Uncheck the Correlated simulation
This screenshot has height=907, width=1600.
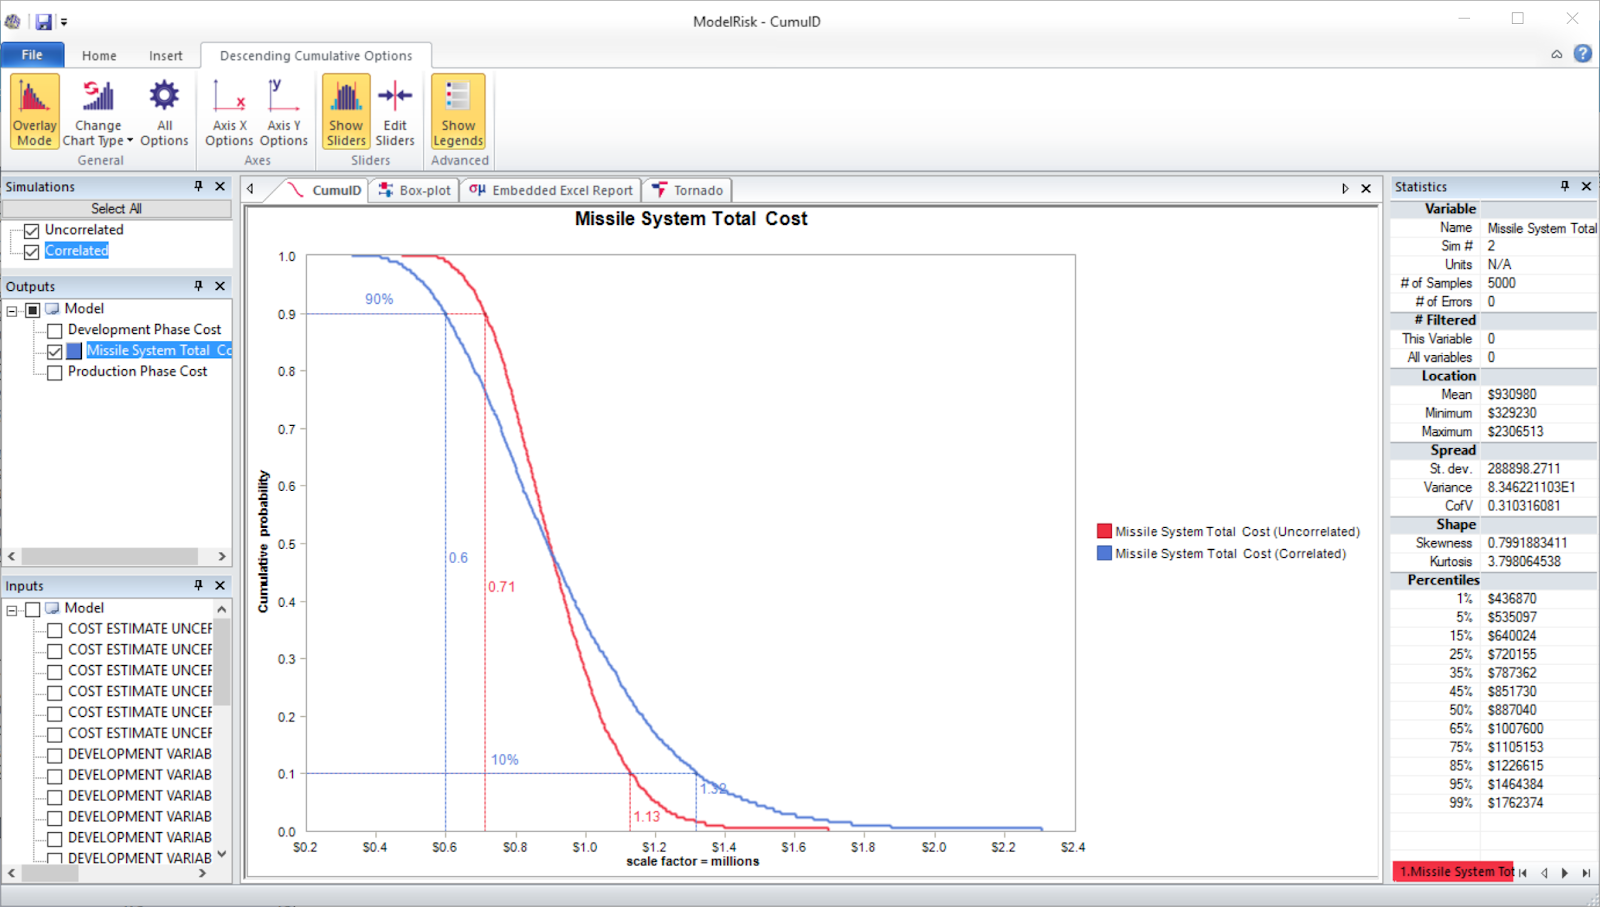[x=31, y=251]
